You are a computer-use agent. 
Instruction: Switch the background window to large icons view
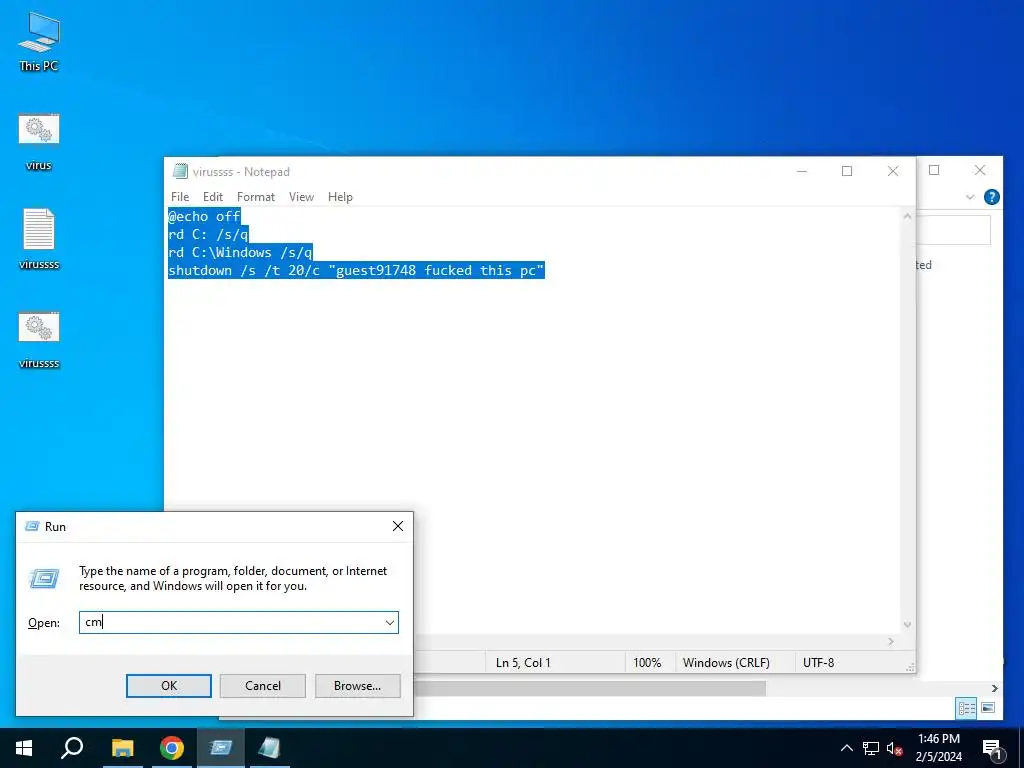(x=987, y=708)
